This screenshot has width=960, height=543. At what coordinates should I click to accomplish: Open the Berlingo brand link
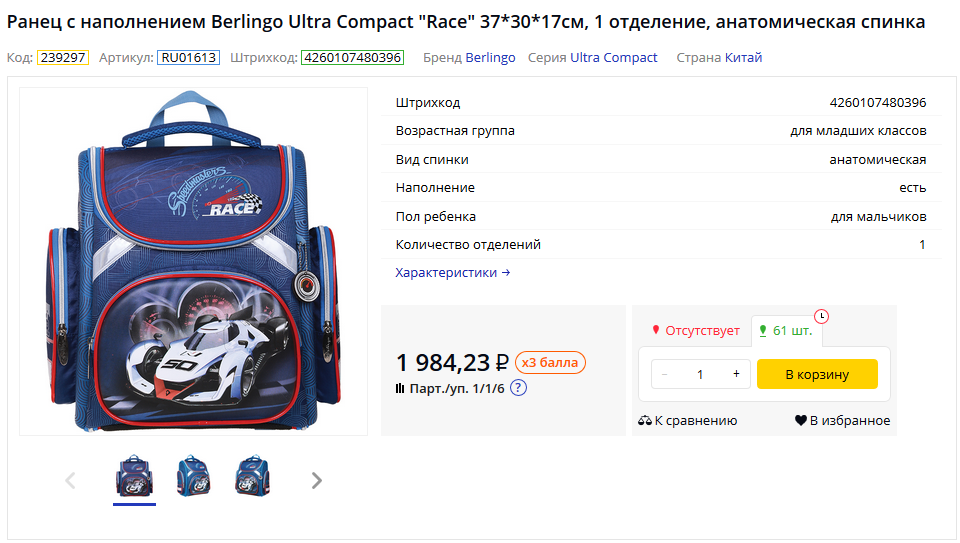point(490,58)
